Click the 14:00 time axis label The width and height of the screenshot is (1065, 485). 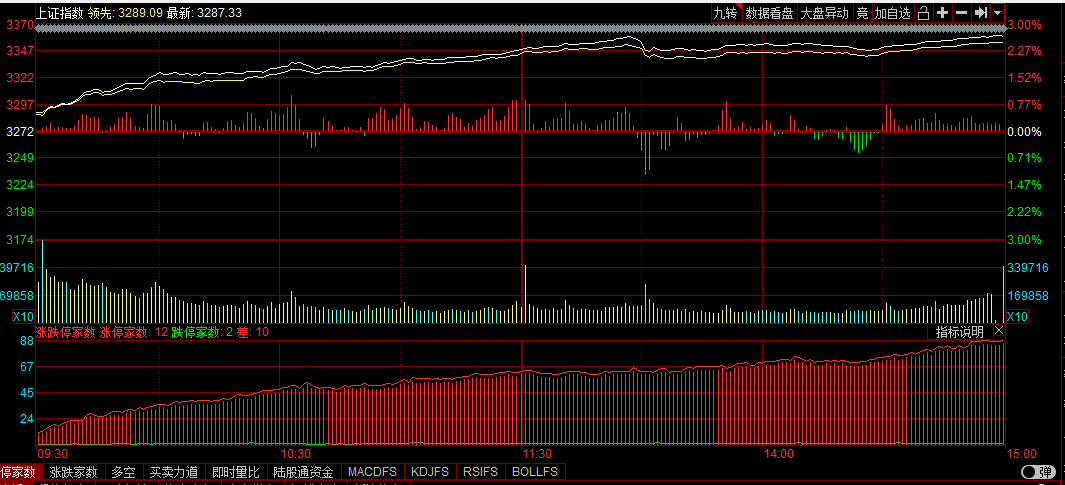(x=779, y=453)
